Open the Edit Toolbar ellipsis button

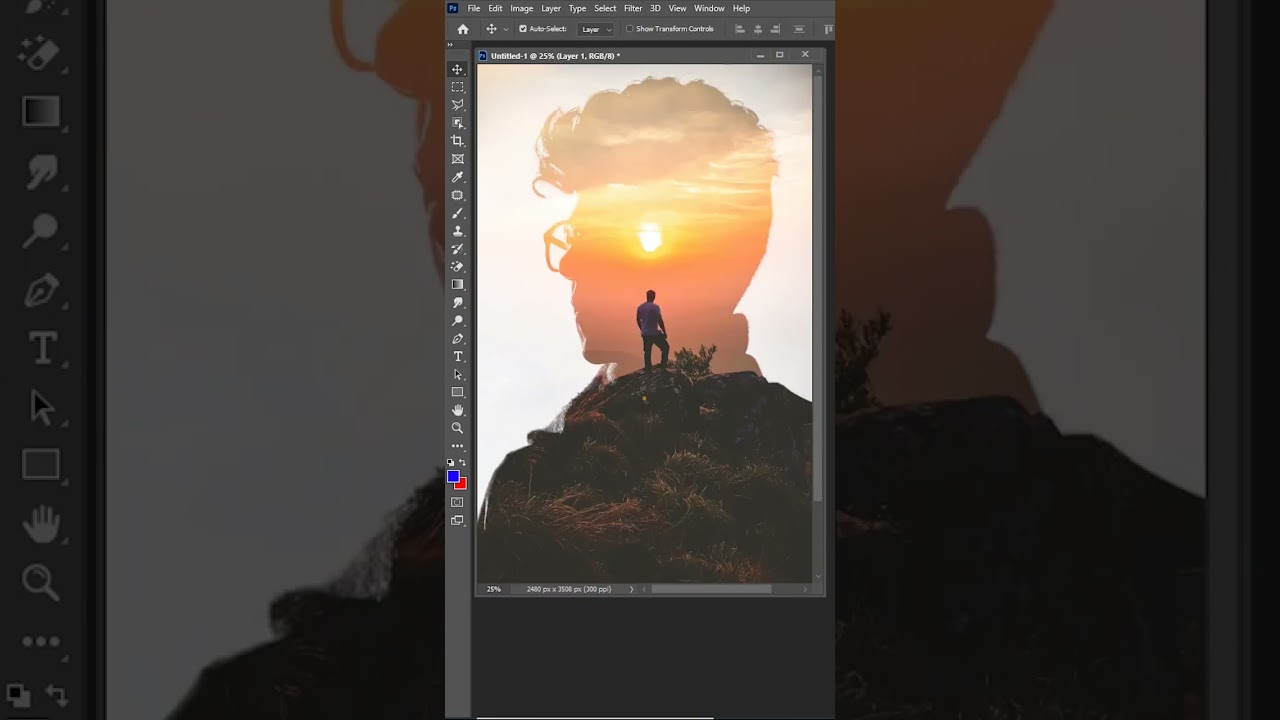(x=458, y=446)
